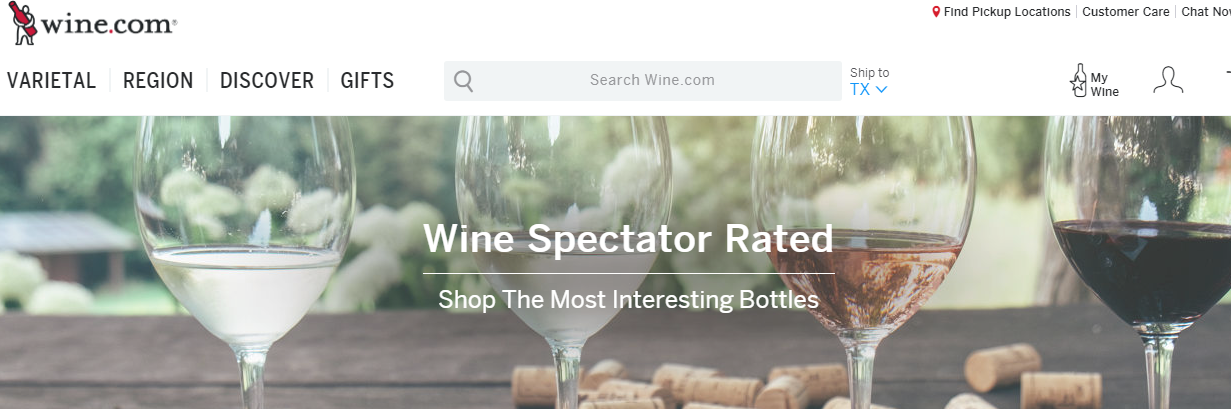The image size is (1231, 409).
Task: Open the DISCOVER menu
Action: coord(267,81)
